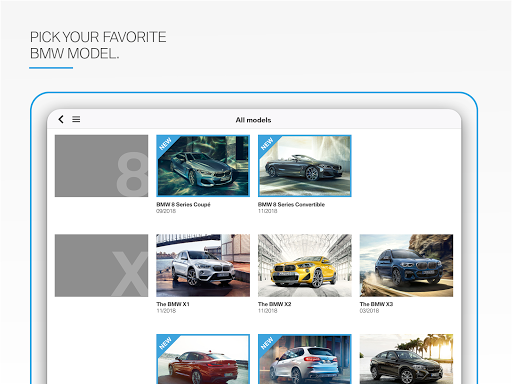
Task: Open the BMW 8 Series Convertible image
Action: (x=305, y=166)
